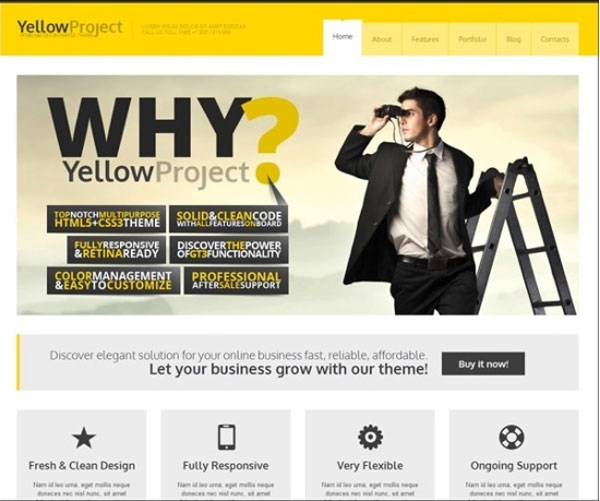Click the lifebuoy icon for Ongoing Support
Viewport: 600px width, 501px height.
coord(512,437)
